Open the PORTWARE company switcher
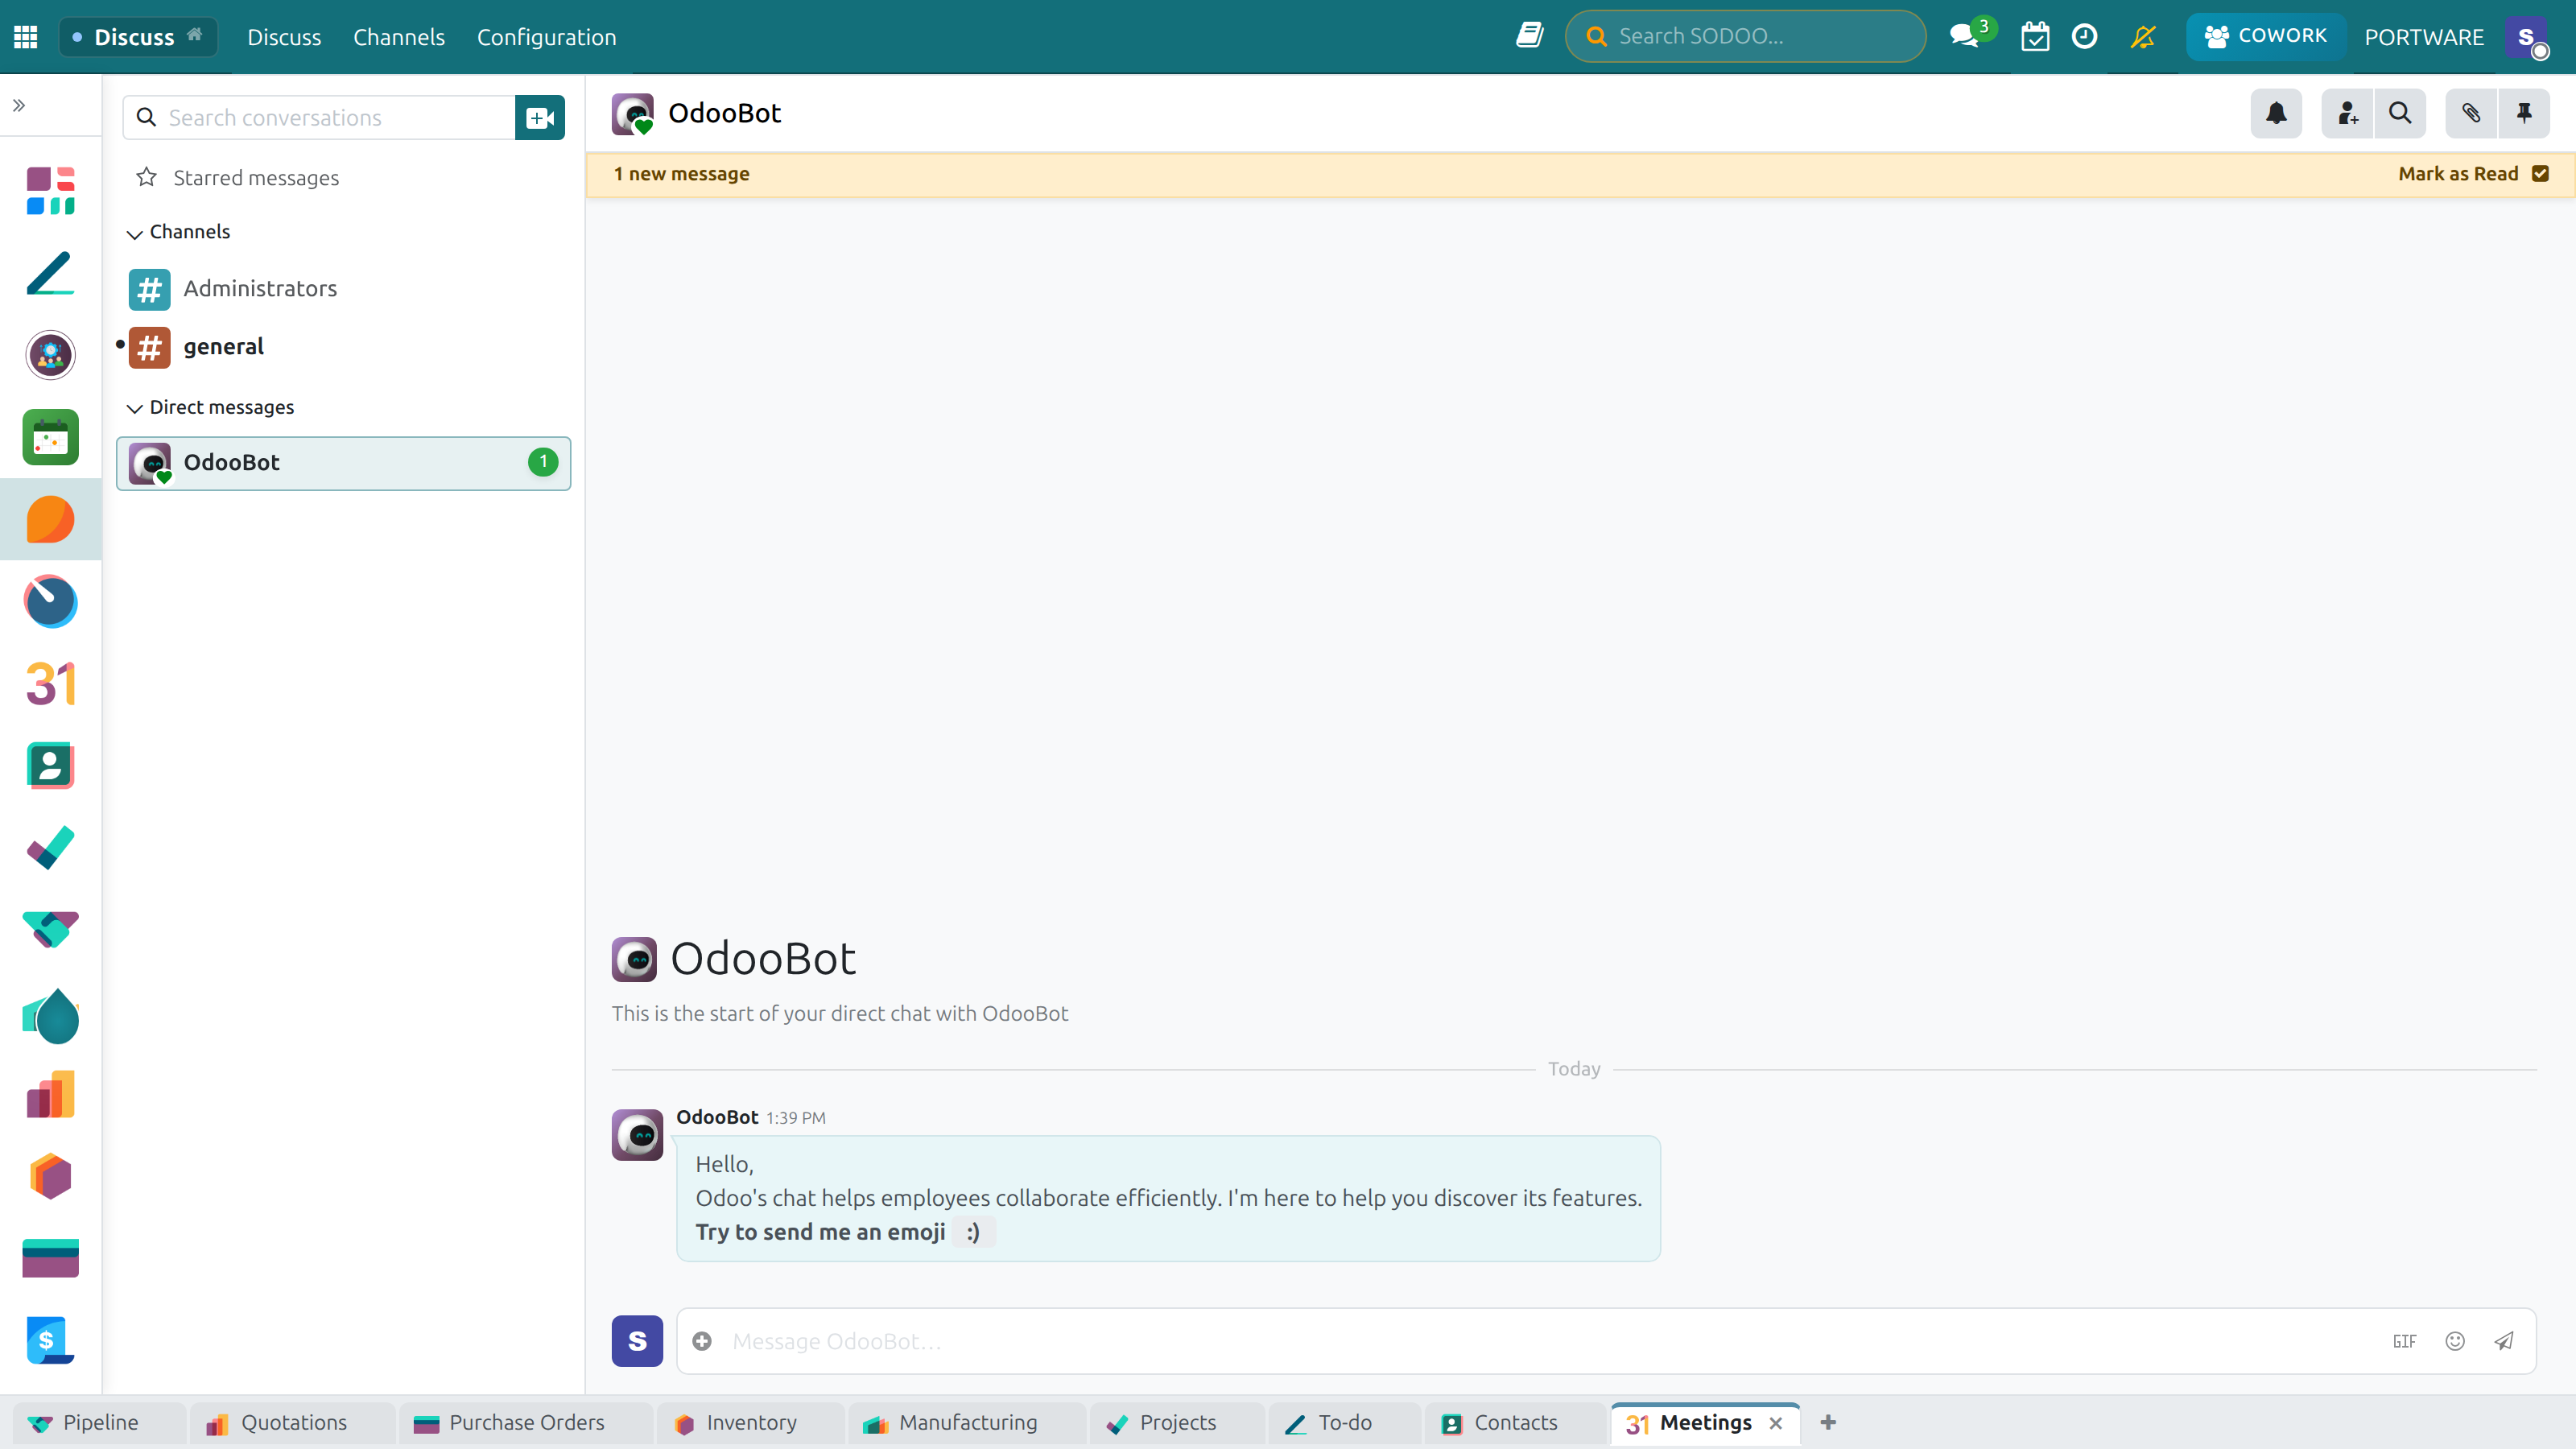 (x=2424, y=37)
